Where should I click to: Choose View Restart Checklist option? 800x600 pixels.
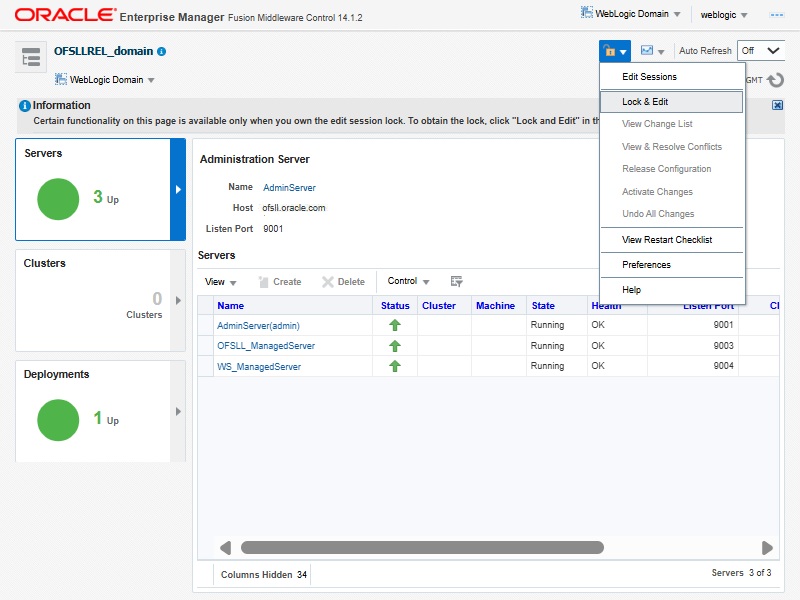[x=667, y=240]
